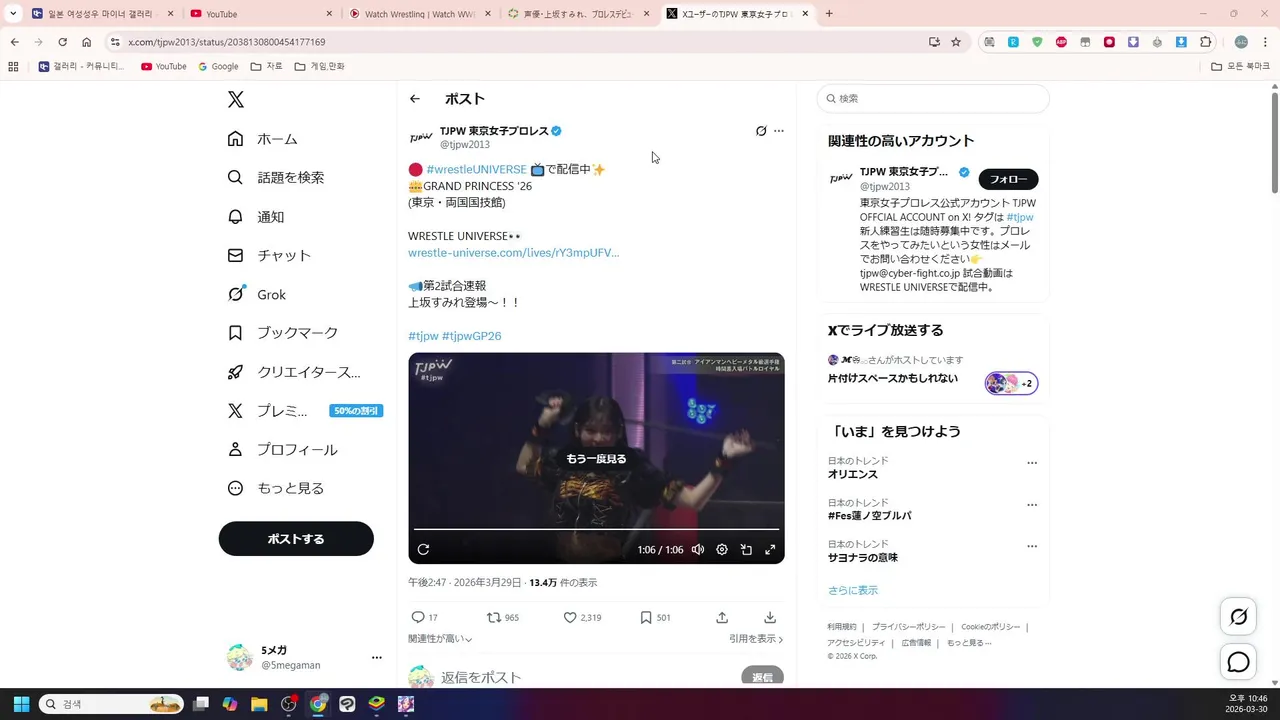Screen dimensions: 1280x720
Task: Open 引用を表示 quotes link
Action: (x=756, y=639)
